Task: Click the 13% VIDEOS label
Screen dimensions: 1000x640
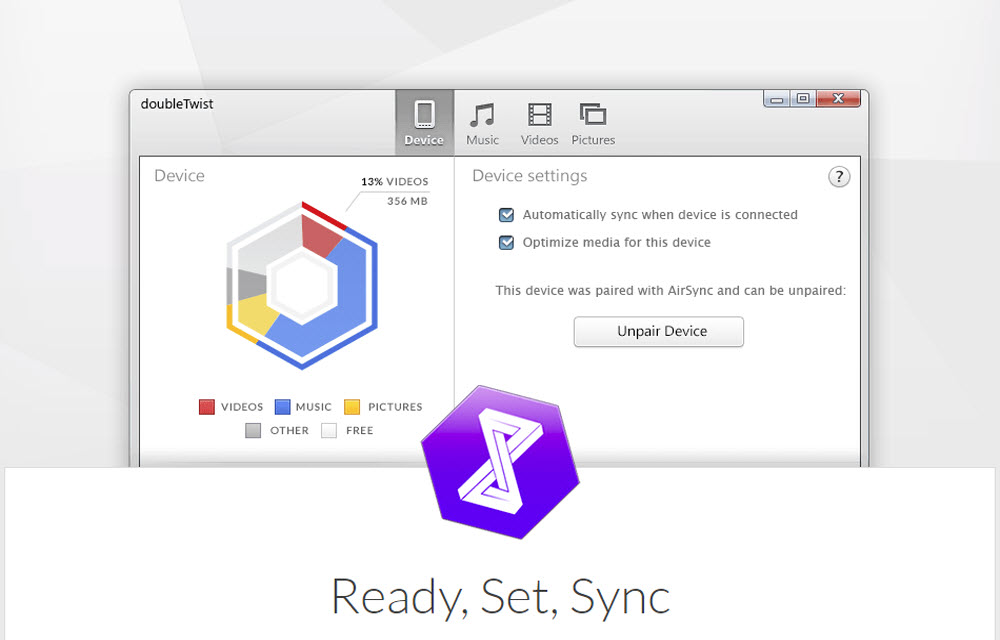Action: tap(395, 182)
